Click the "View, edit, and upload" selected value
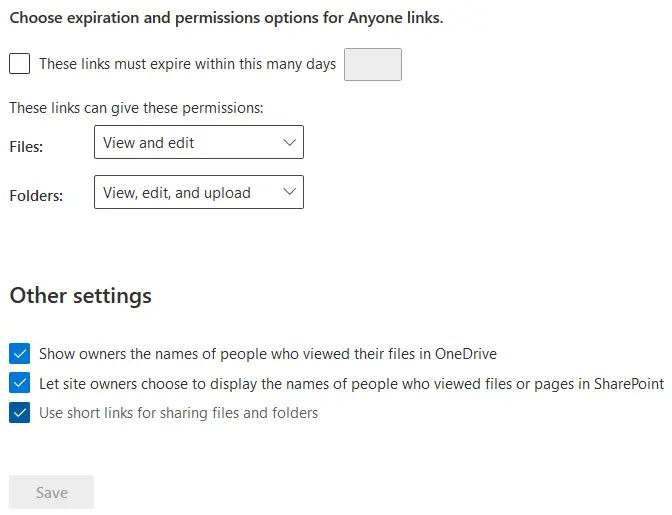Viewport: 672px width, 515px height. [x=177, y=193]
